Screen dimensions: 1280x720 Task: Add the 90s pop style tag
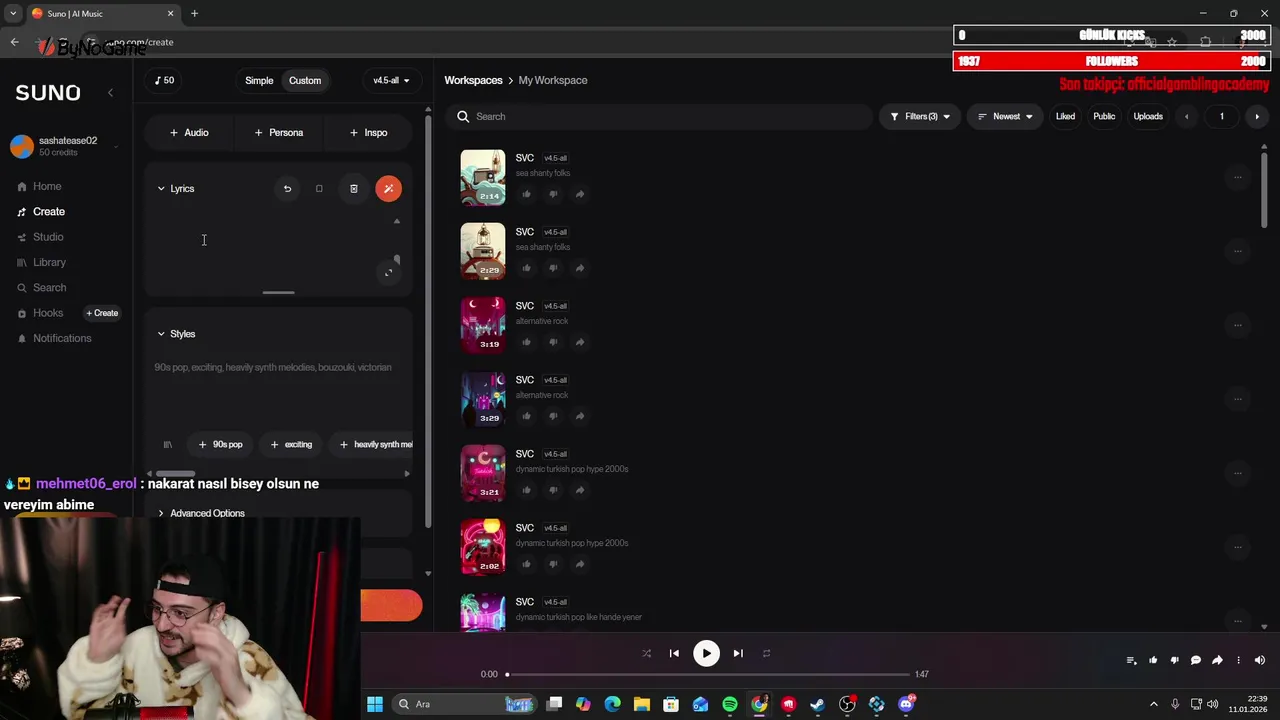coord(220,444)
